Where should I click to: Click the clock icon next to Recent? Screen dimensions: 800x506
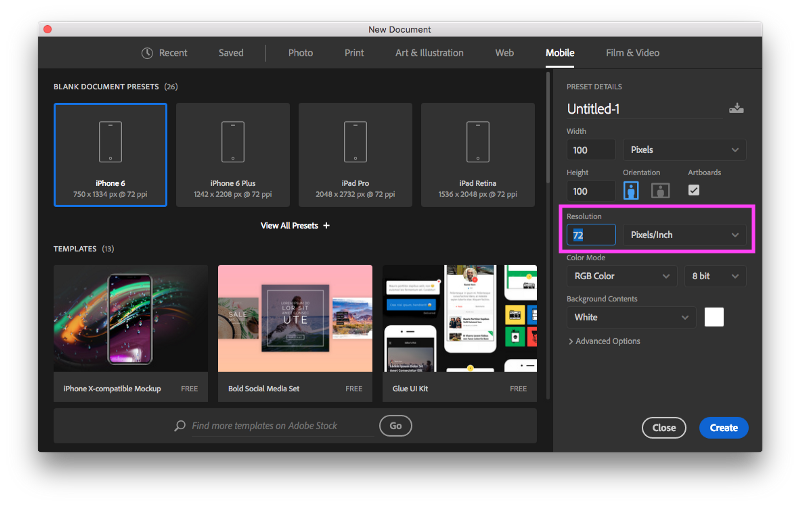coord(147,53)
